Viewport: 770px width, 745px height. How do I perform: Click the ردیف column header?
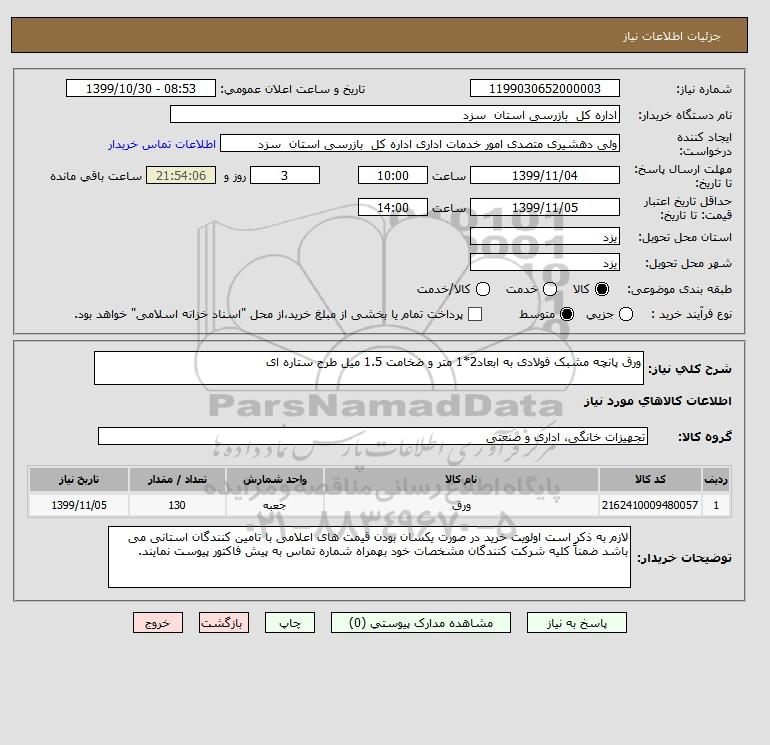(716, 479)
